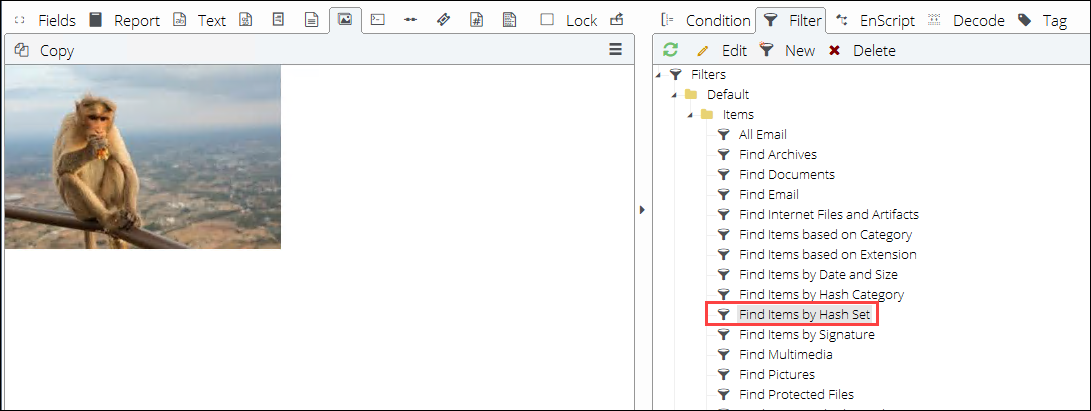Select Find Items by Hash Set
This screenshot has height=411, width=1091.
click(804, 314)
